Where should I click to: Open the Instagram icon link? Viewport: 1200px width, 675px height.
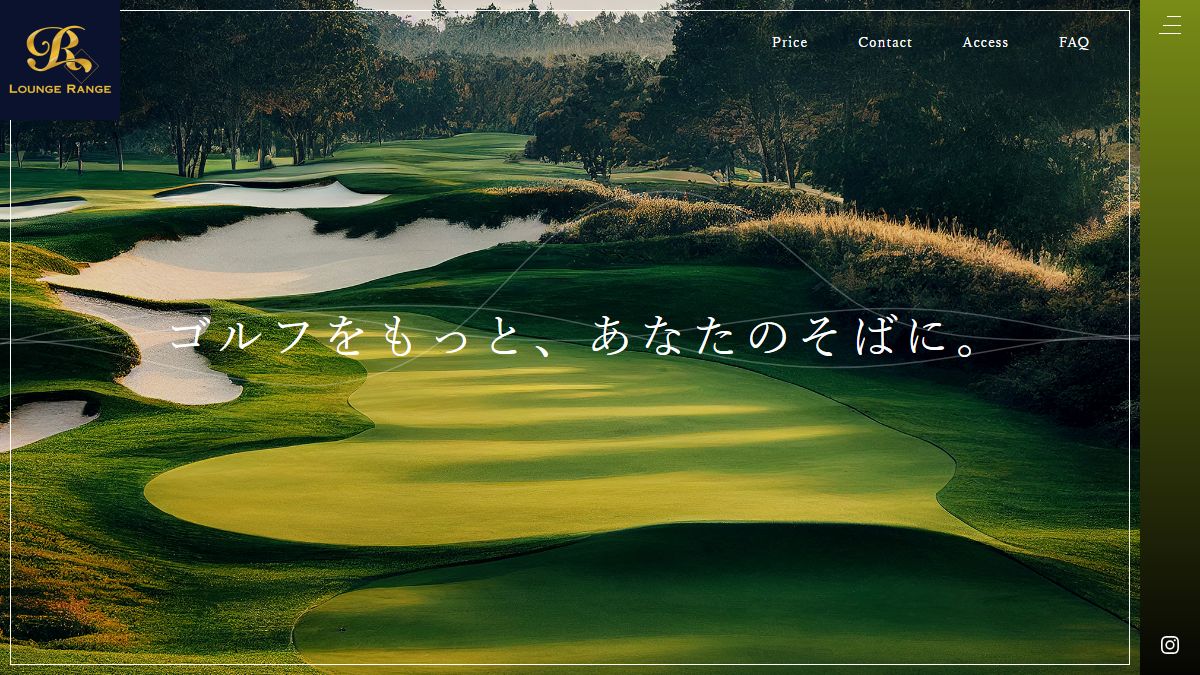tap(1170, 645)
